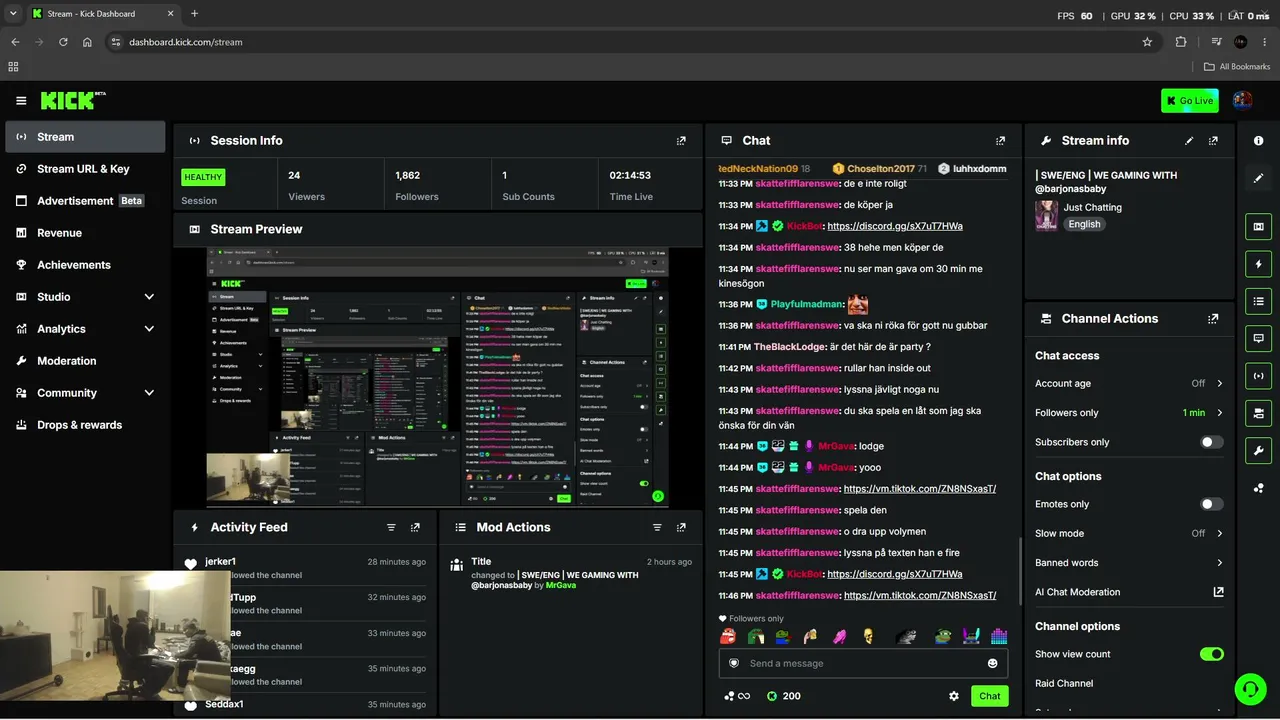The width and height of the screenshot is (1280, 720).
Task: Toggle the Stream Preview widget in the right rail
Action: [x=1258, y=227]
